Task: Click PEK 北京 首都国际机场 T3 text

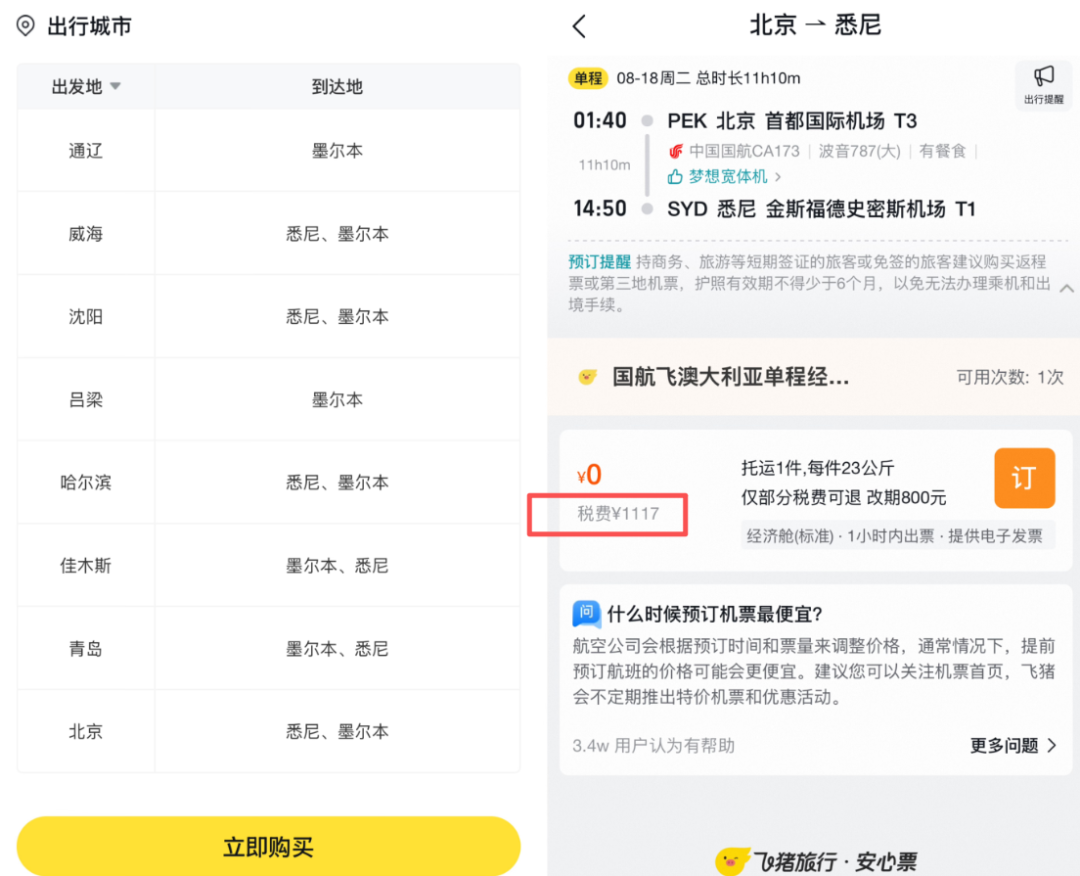Action: click(x=792, y=121)
